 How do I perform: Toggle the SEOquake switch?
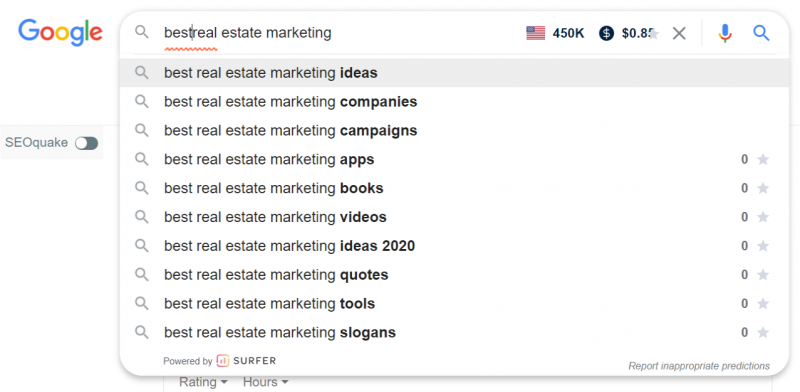coord(86,143)
